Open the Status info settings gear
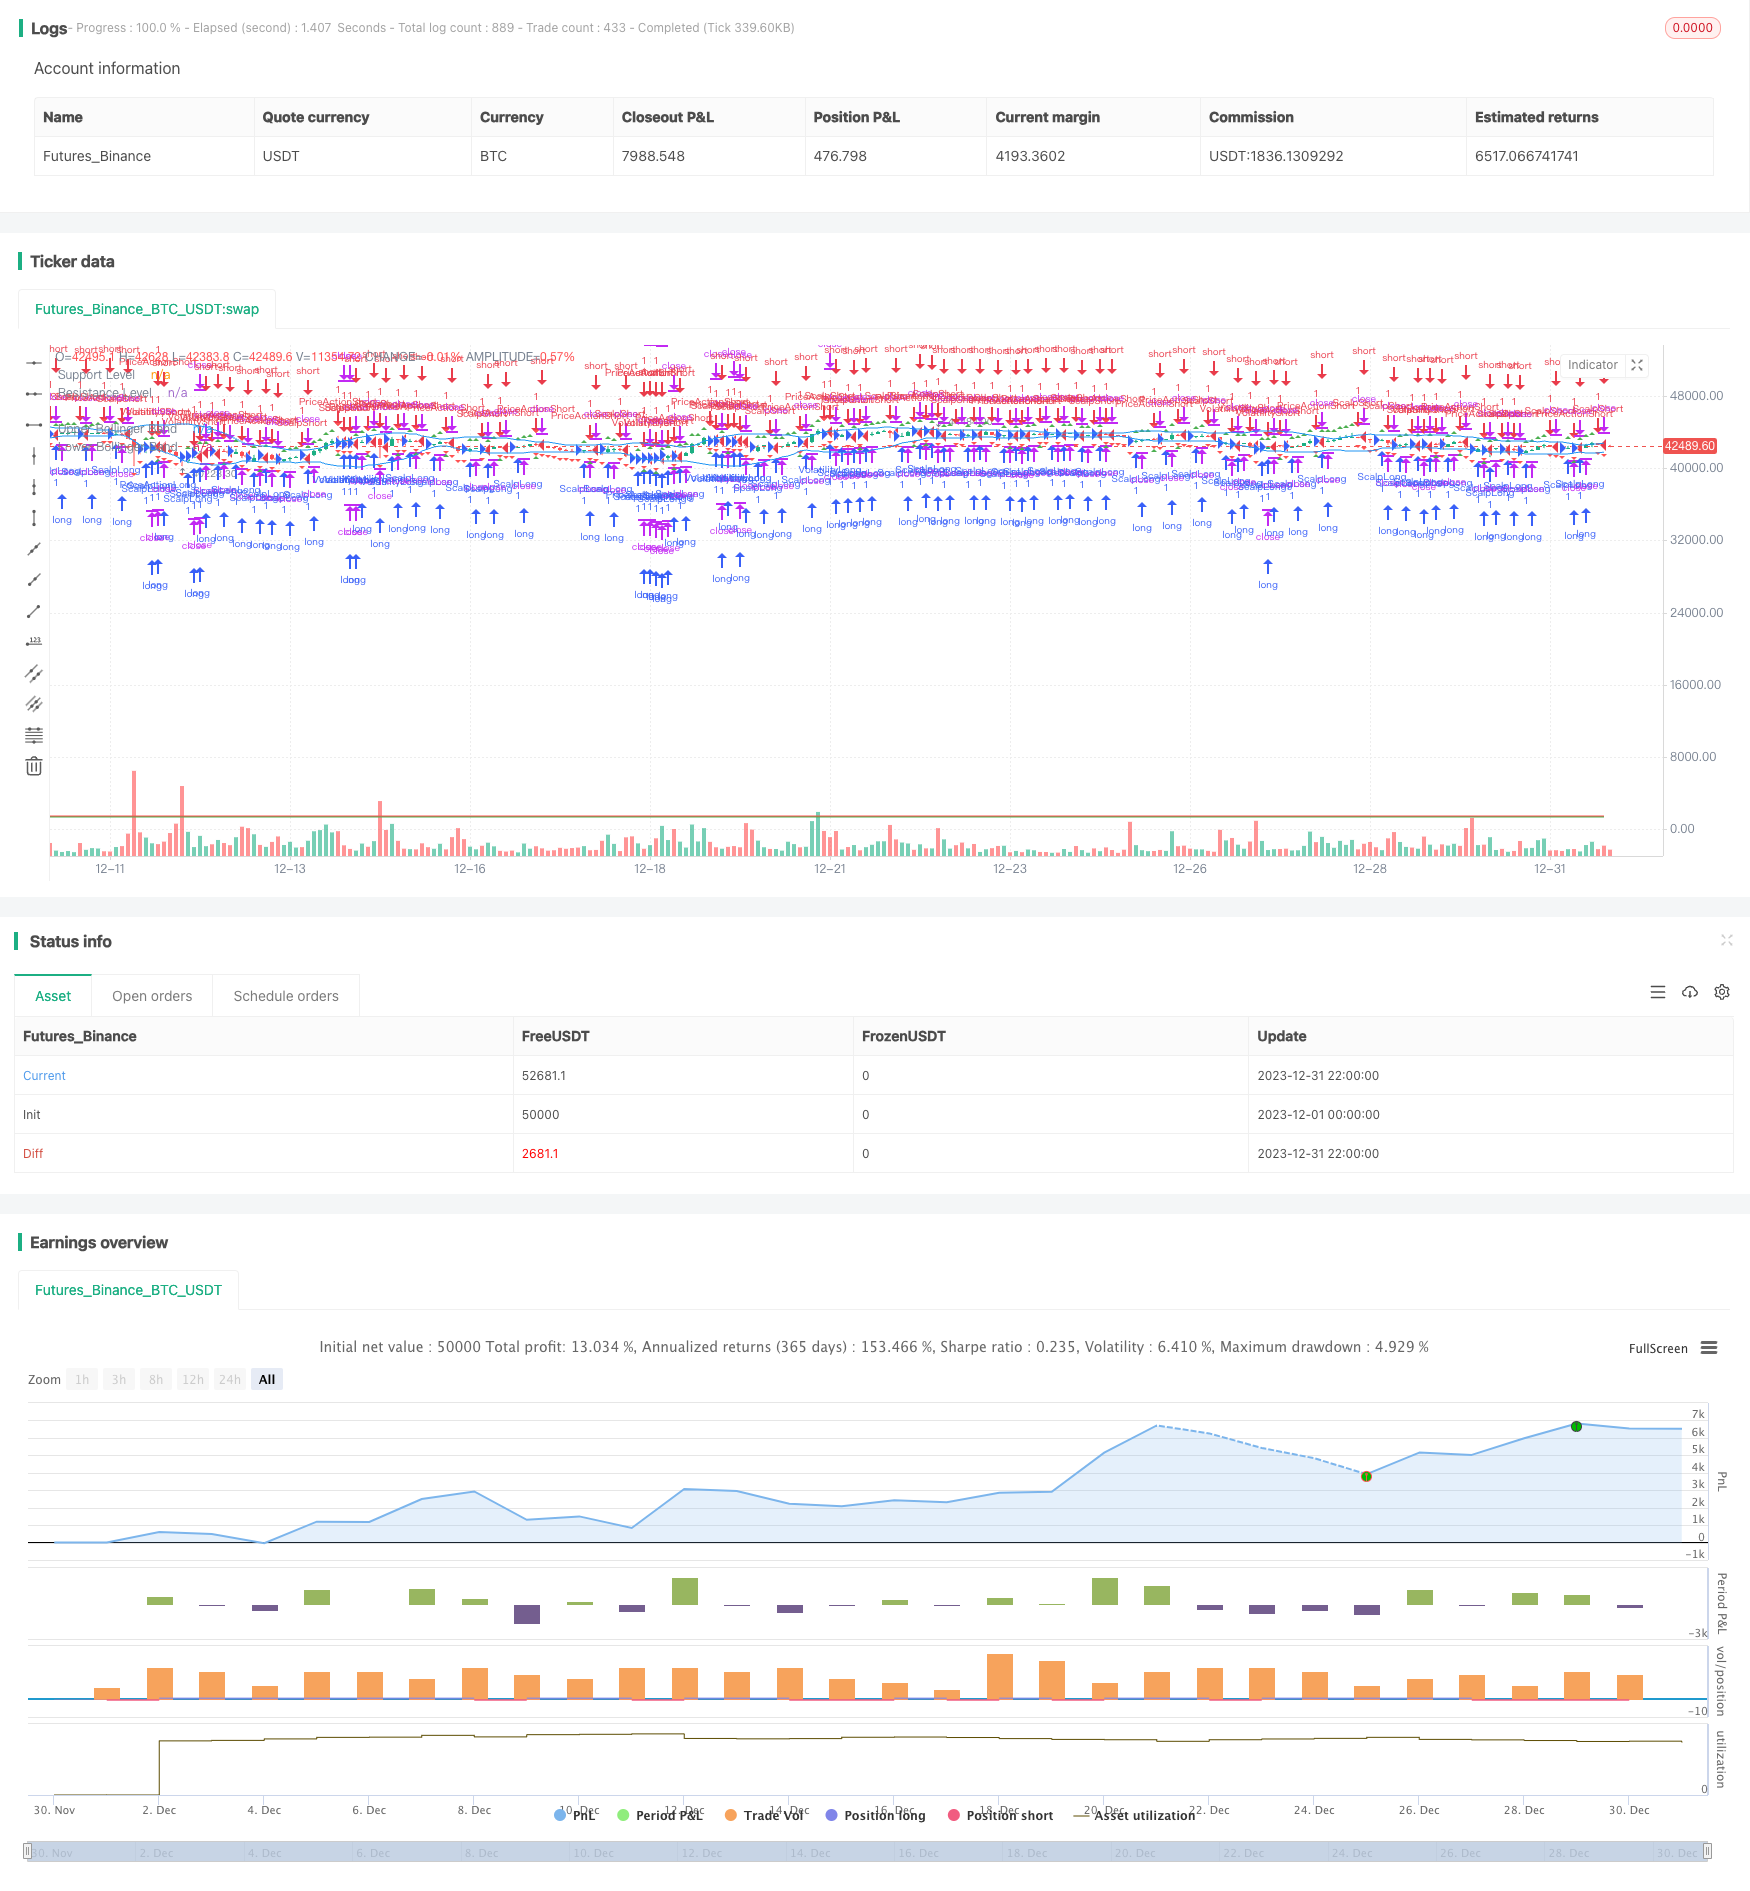 pyautogui.click(x=1722, y=992)
